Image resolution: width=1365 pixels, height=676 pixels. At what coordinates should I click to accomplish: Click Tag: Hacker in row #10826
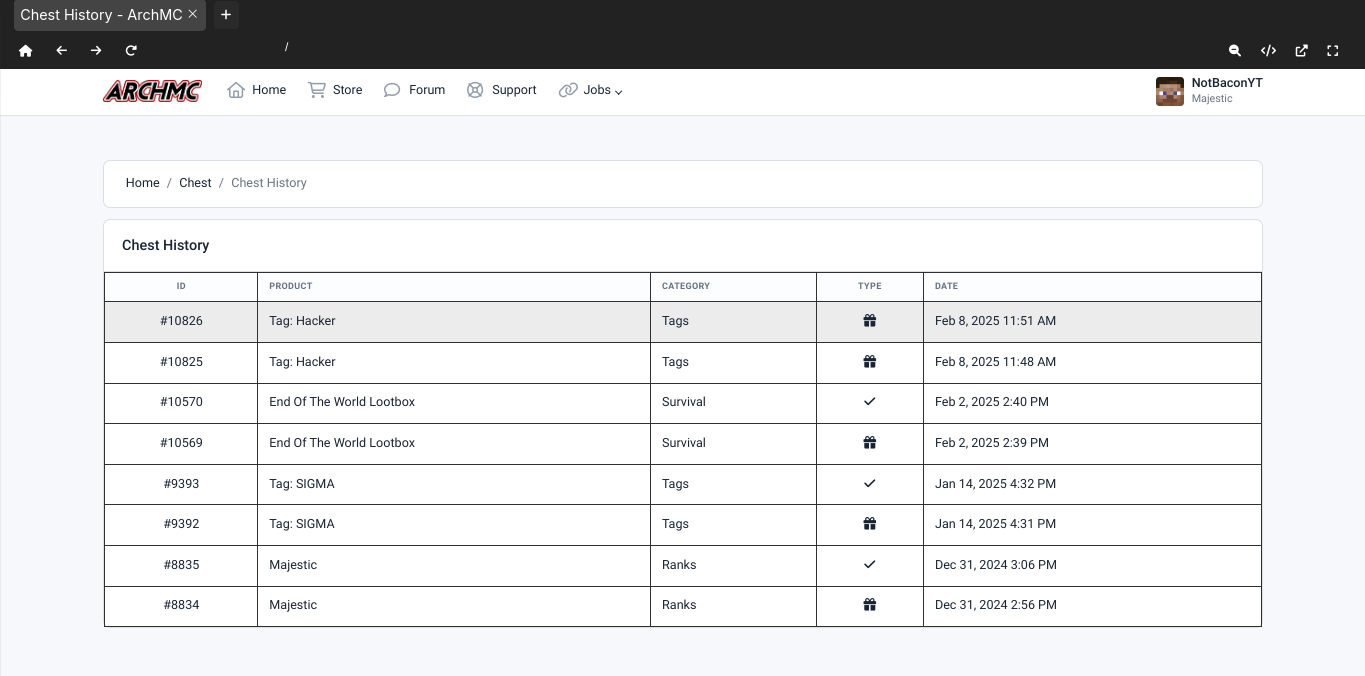pos(302,321)
